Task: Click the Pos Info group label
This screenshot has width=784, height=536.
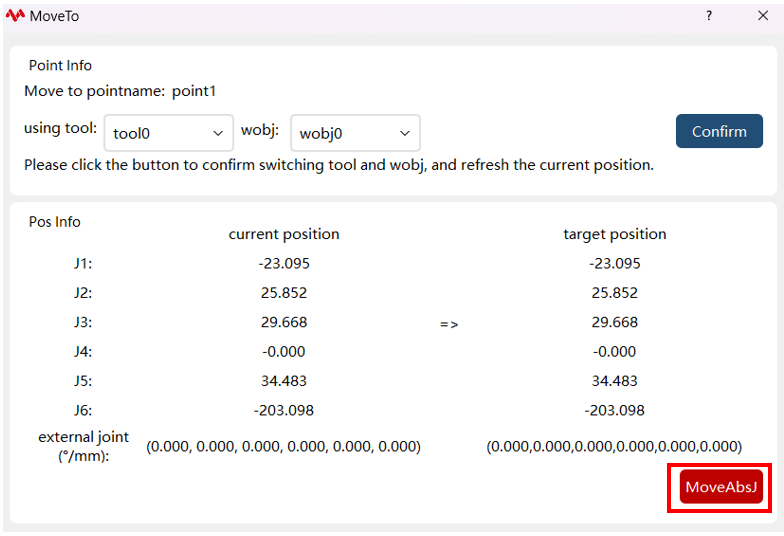Action: (x=54, y=222)
